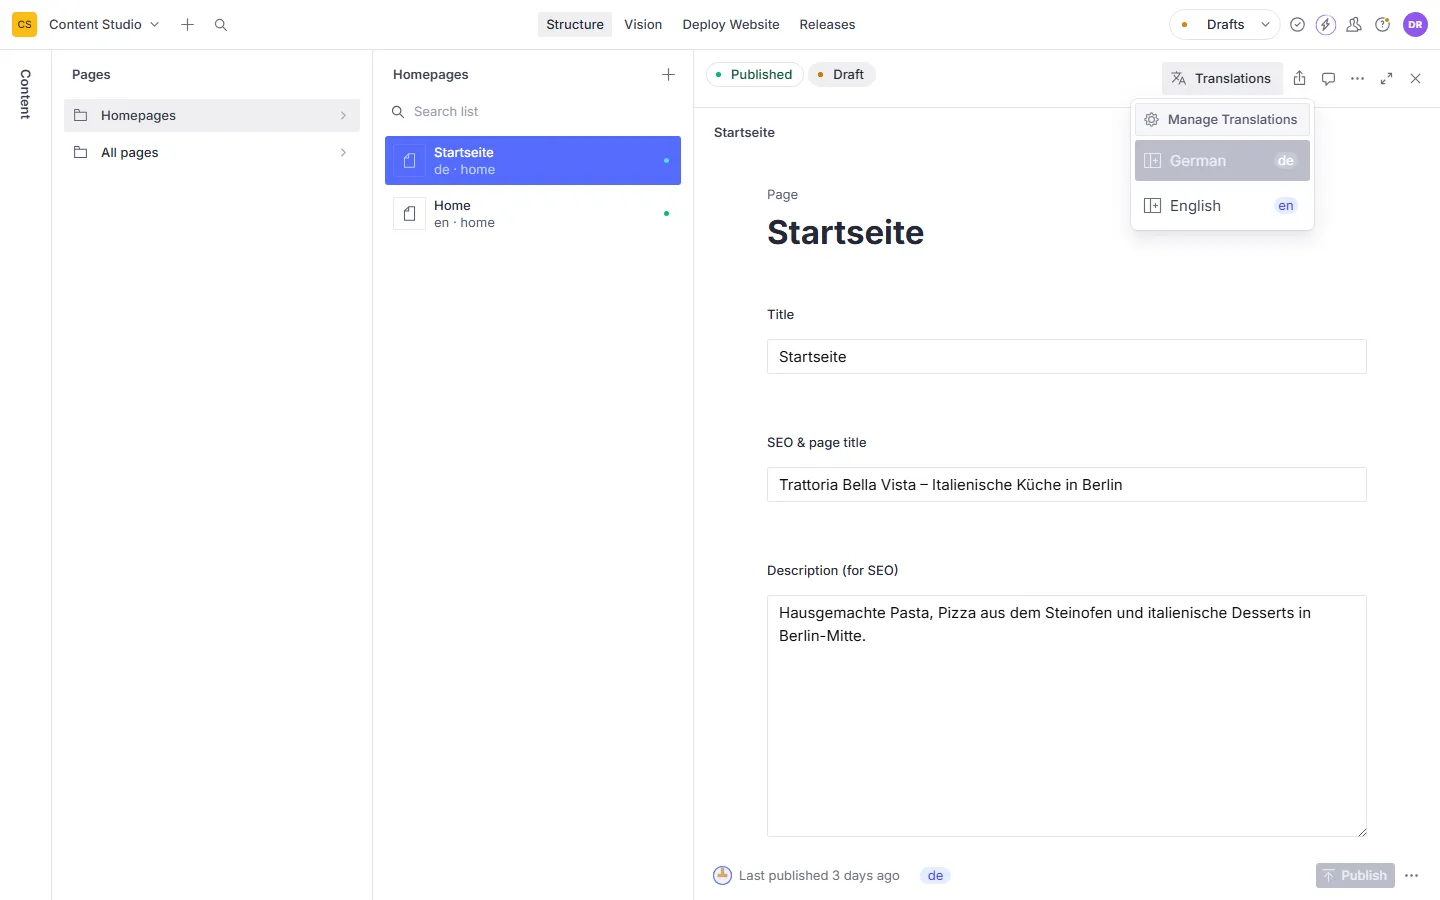Click the Description for SEO textarea
The height and width of the screenshot is (900, 1440).
[x=1067, y=716]
